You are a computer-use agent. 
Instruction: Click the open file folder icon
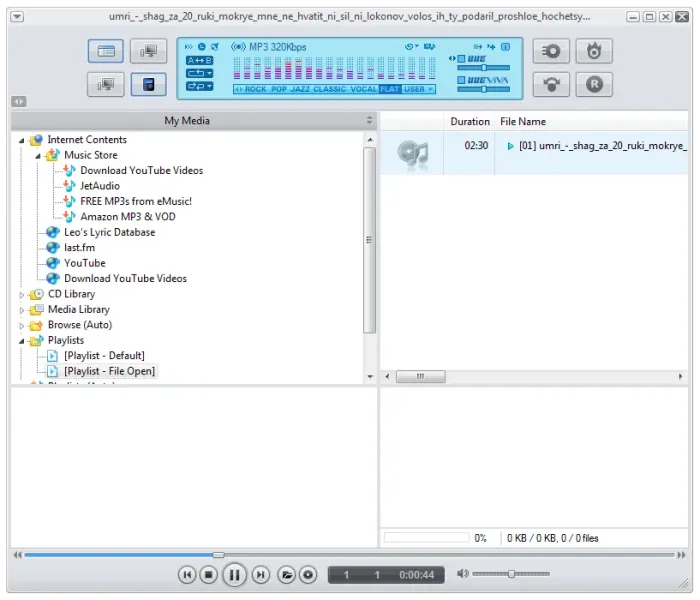287,574
